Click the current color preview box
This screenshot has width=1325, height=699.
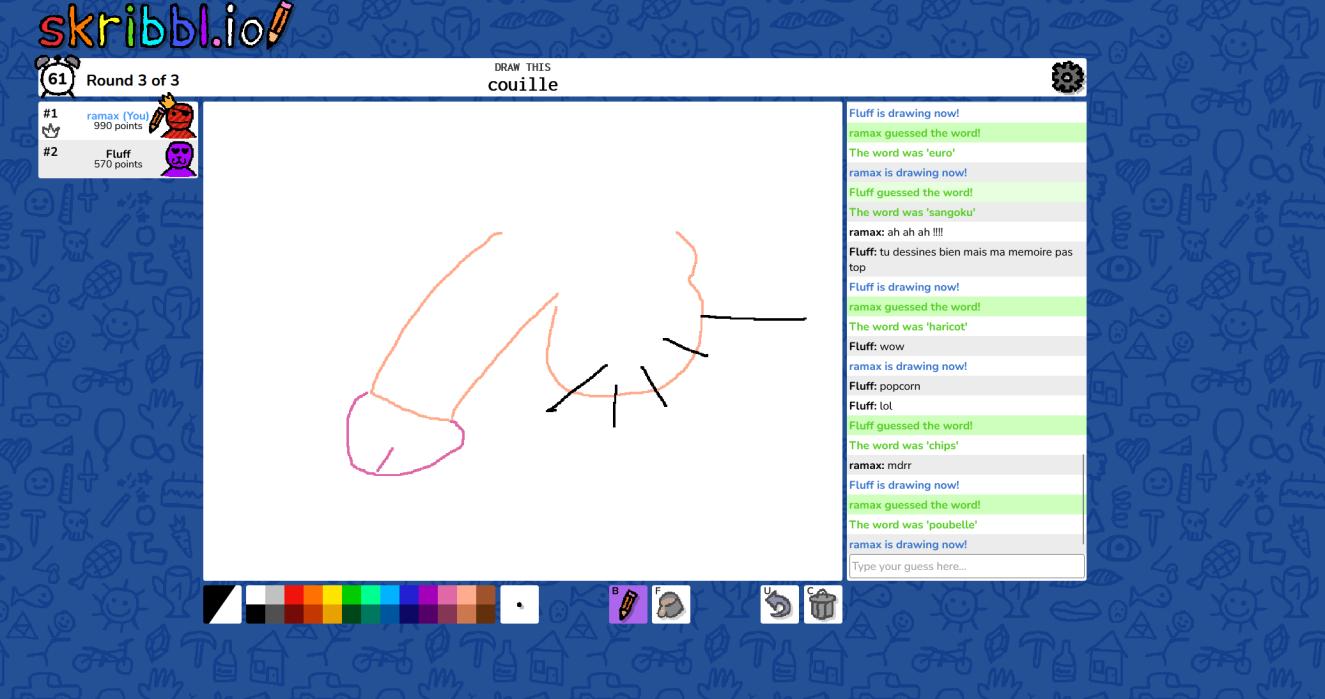coord(222,604)
